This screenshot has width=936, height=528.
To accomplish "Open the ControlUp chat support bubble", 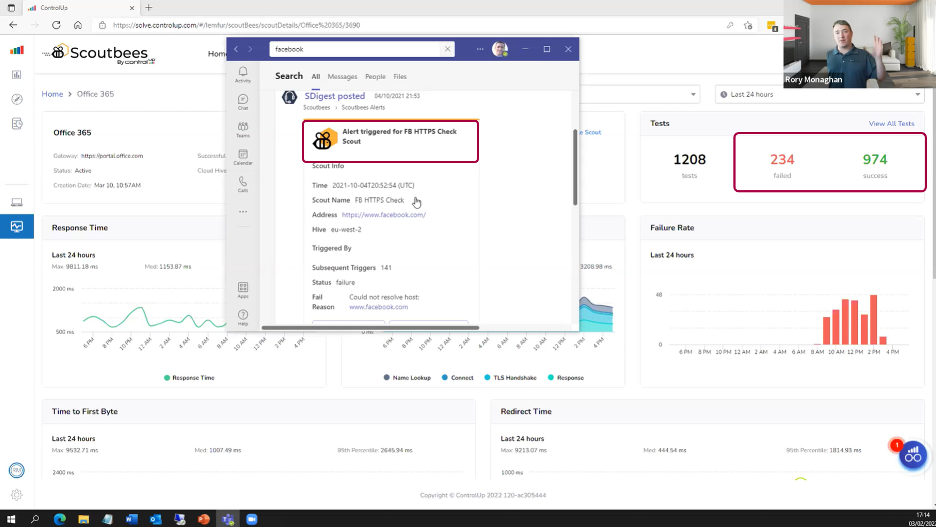I will click(x=913, y=456).
